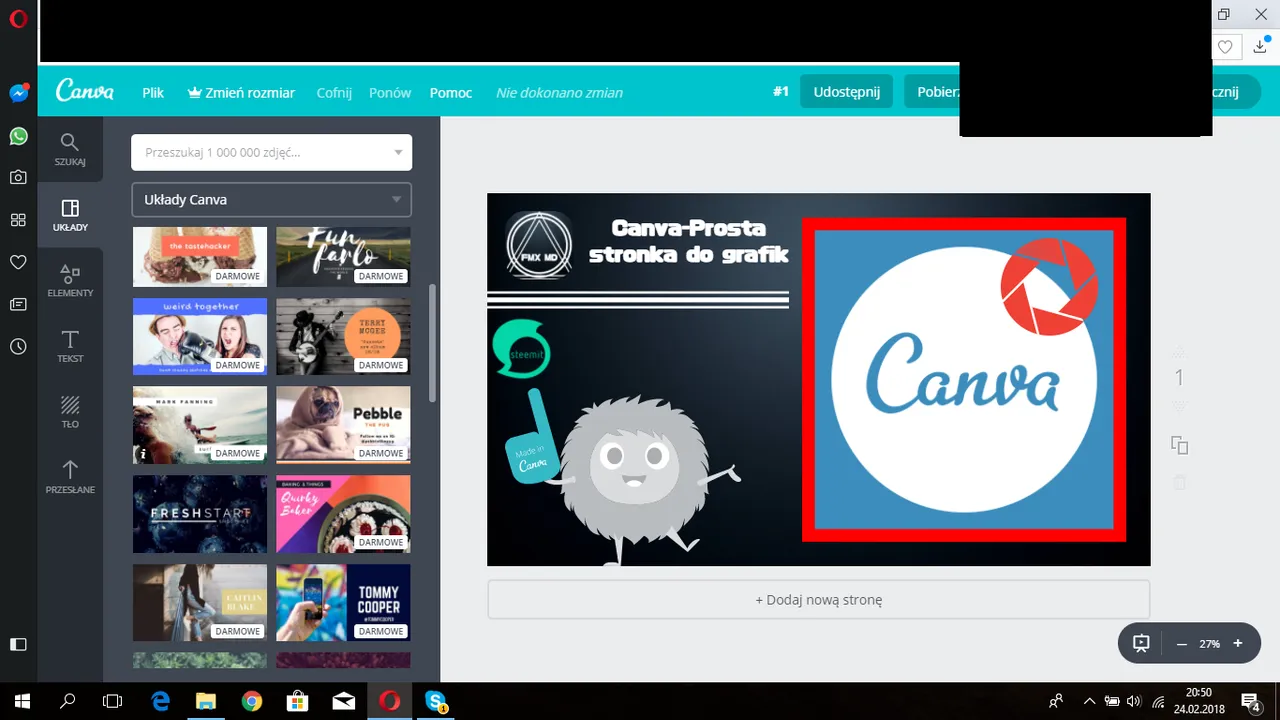Screen dimensions: 1280x720
Task: Toggle Opera sidebar panel icon
Action: click(18, 644)
